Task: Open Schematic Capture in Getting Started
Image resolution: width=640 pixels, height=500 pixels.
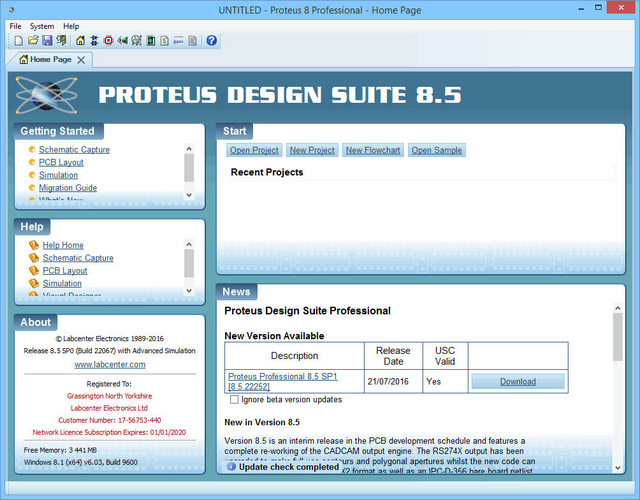Action: click(74, 150)
